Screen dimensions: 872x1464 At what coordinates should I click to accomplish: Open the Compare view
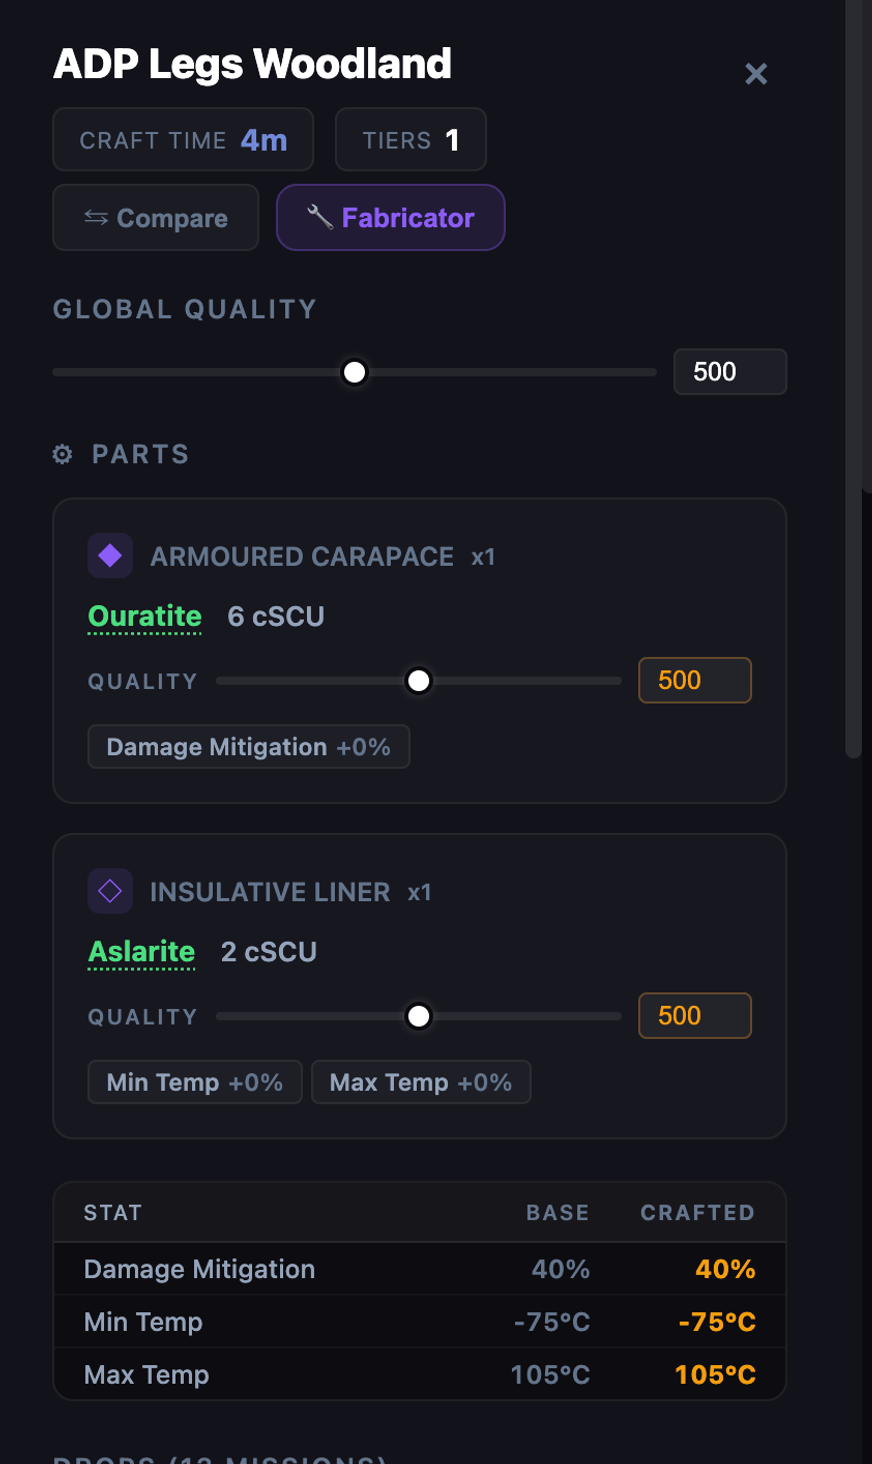[155, 217]
